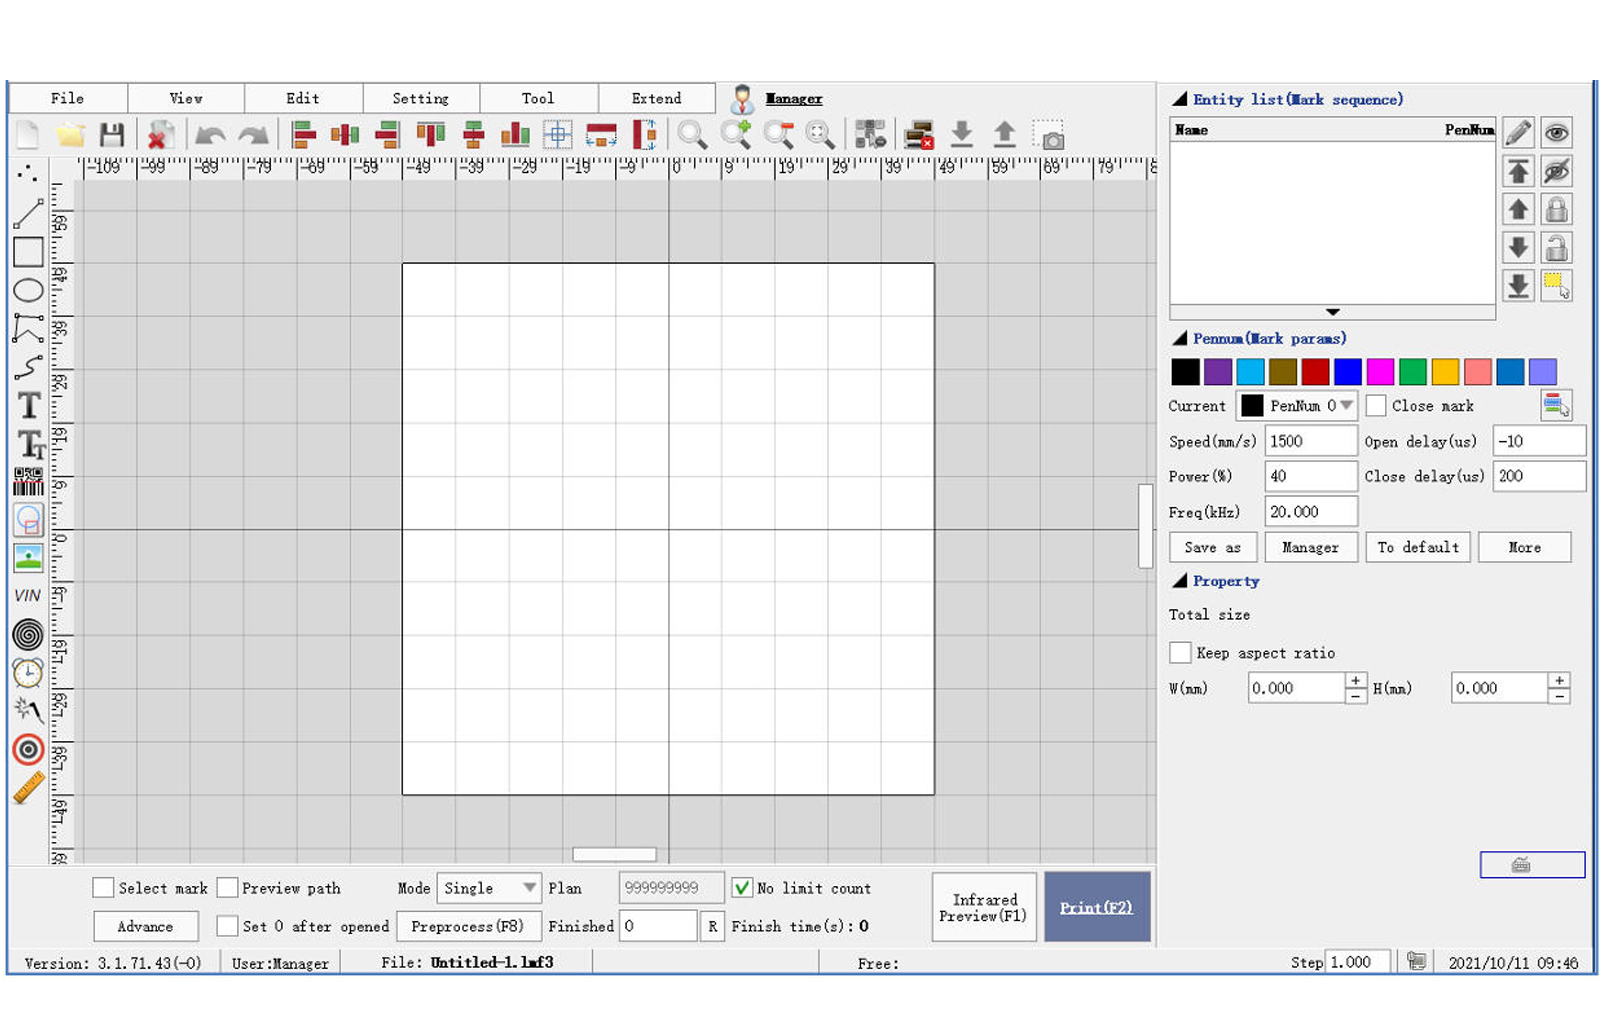Click the Print(F2) button

click(x=1096, y=907)
